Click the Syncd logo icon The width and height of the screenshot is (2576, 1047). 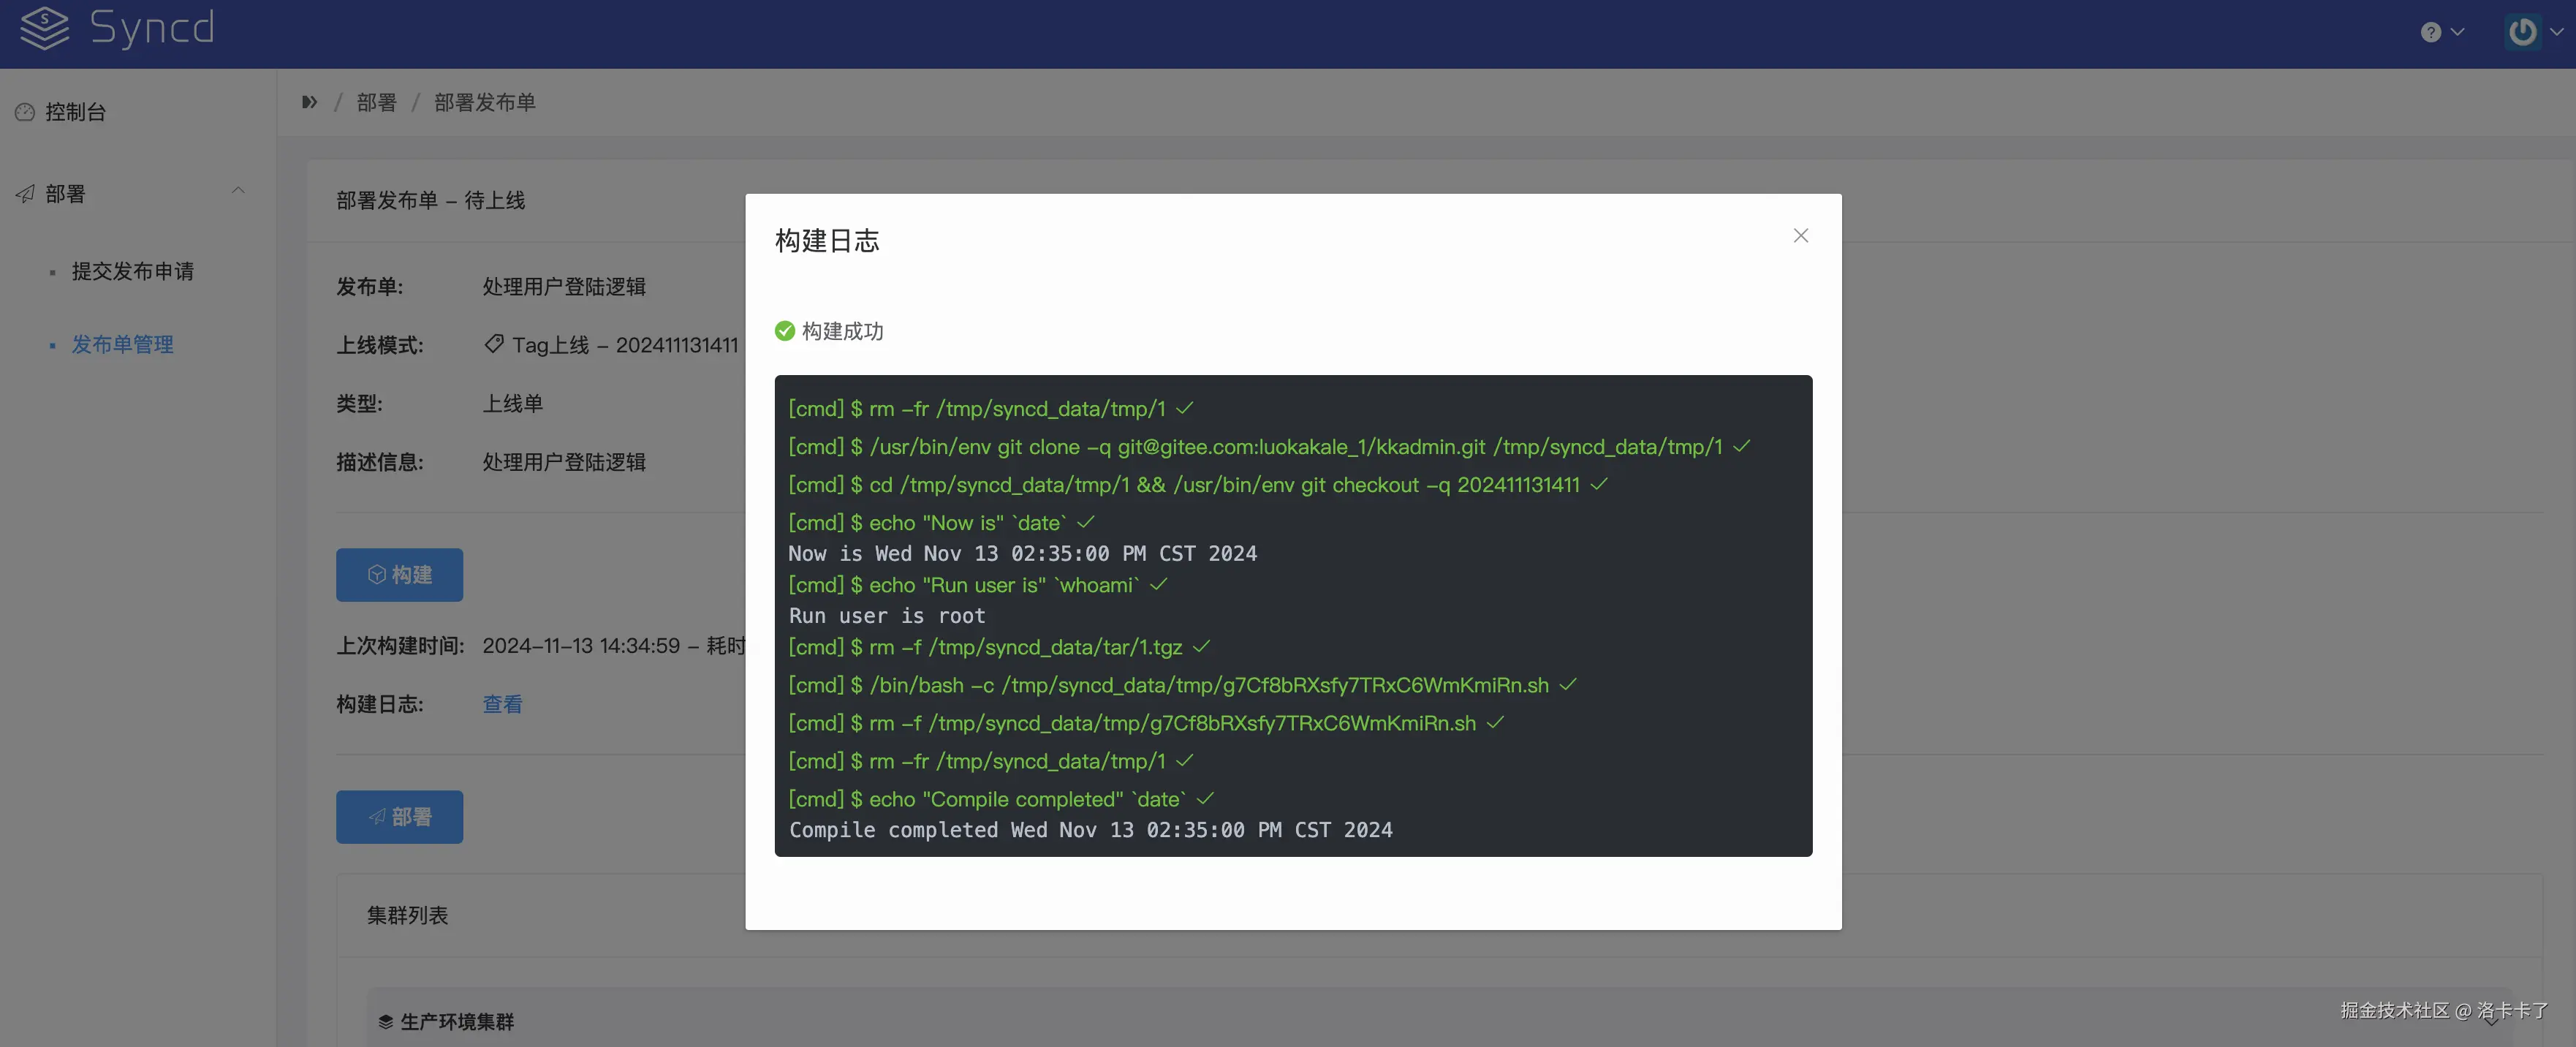pyautogui.click(x=45, y=27)
